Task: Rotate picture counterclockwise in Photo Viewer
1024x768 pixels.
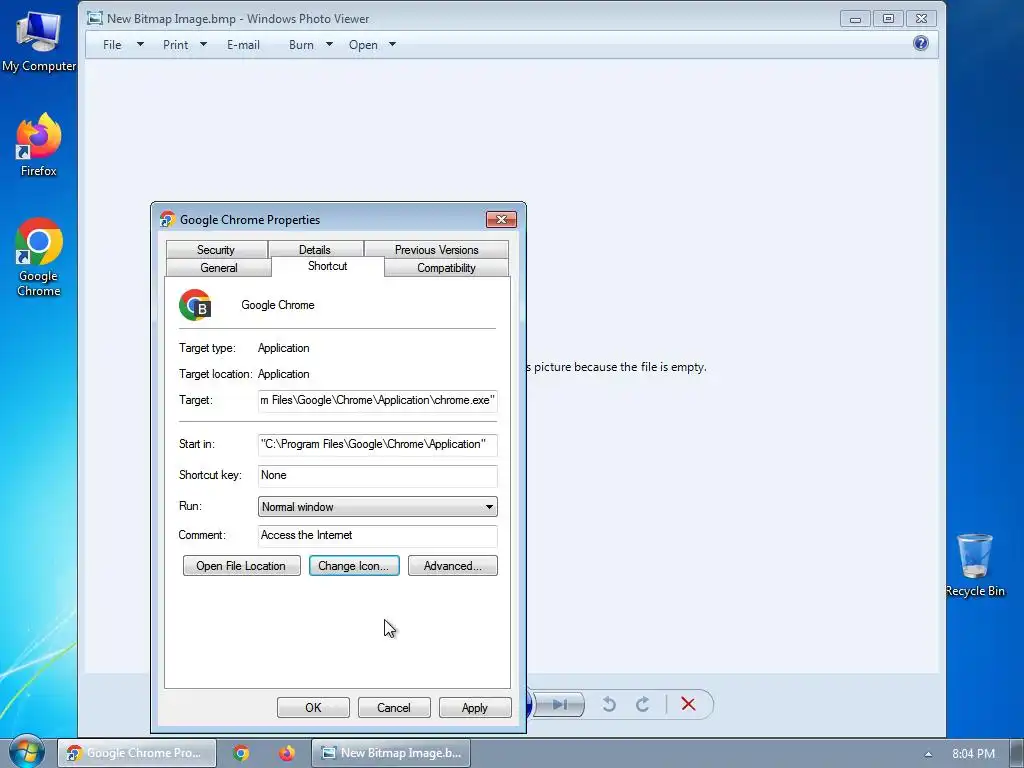Action: tap(609, 704)
